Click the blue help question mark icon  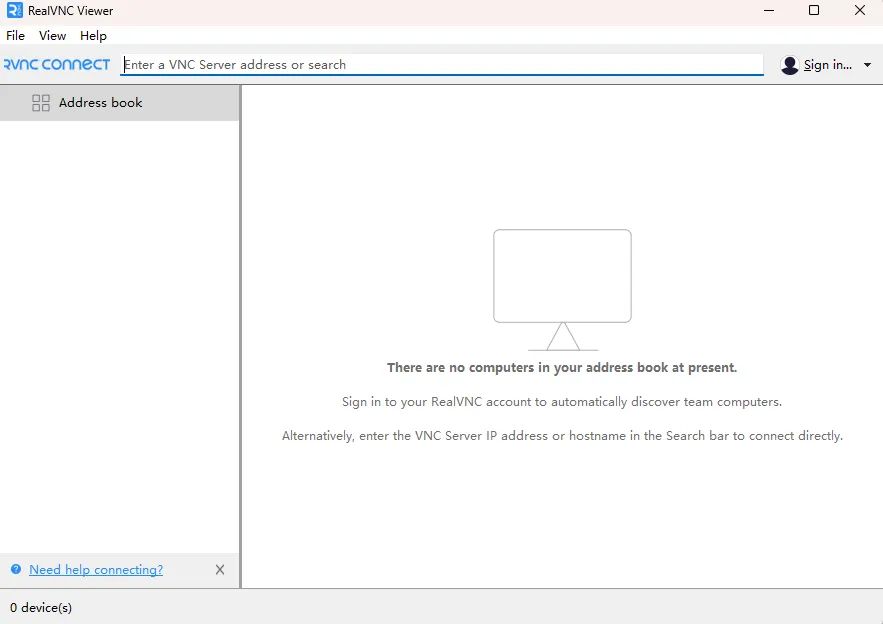(x=16, y=570)
